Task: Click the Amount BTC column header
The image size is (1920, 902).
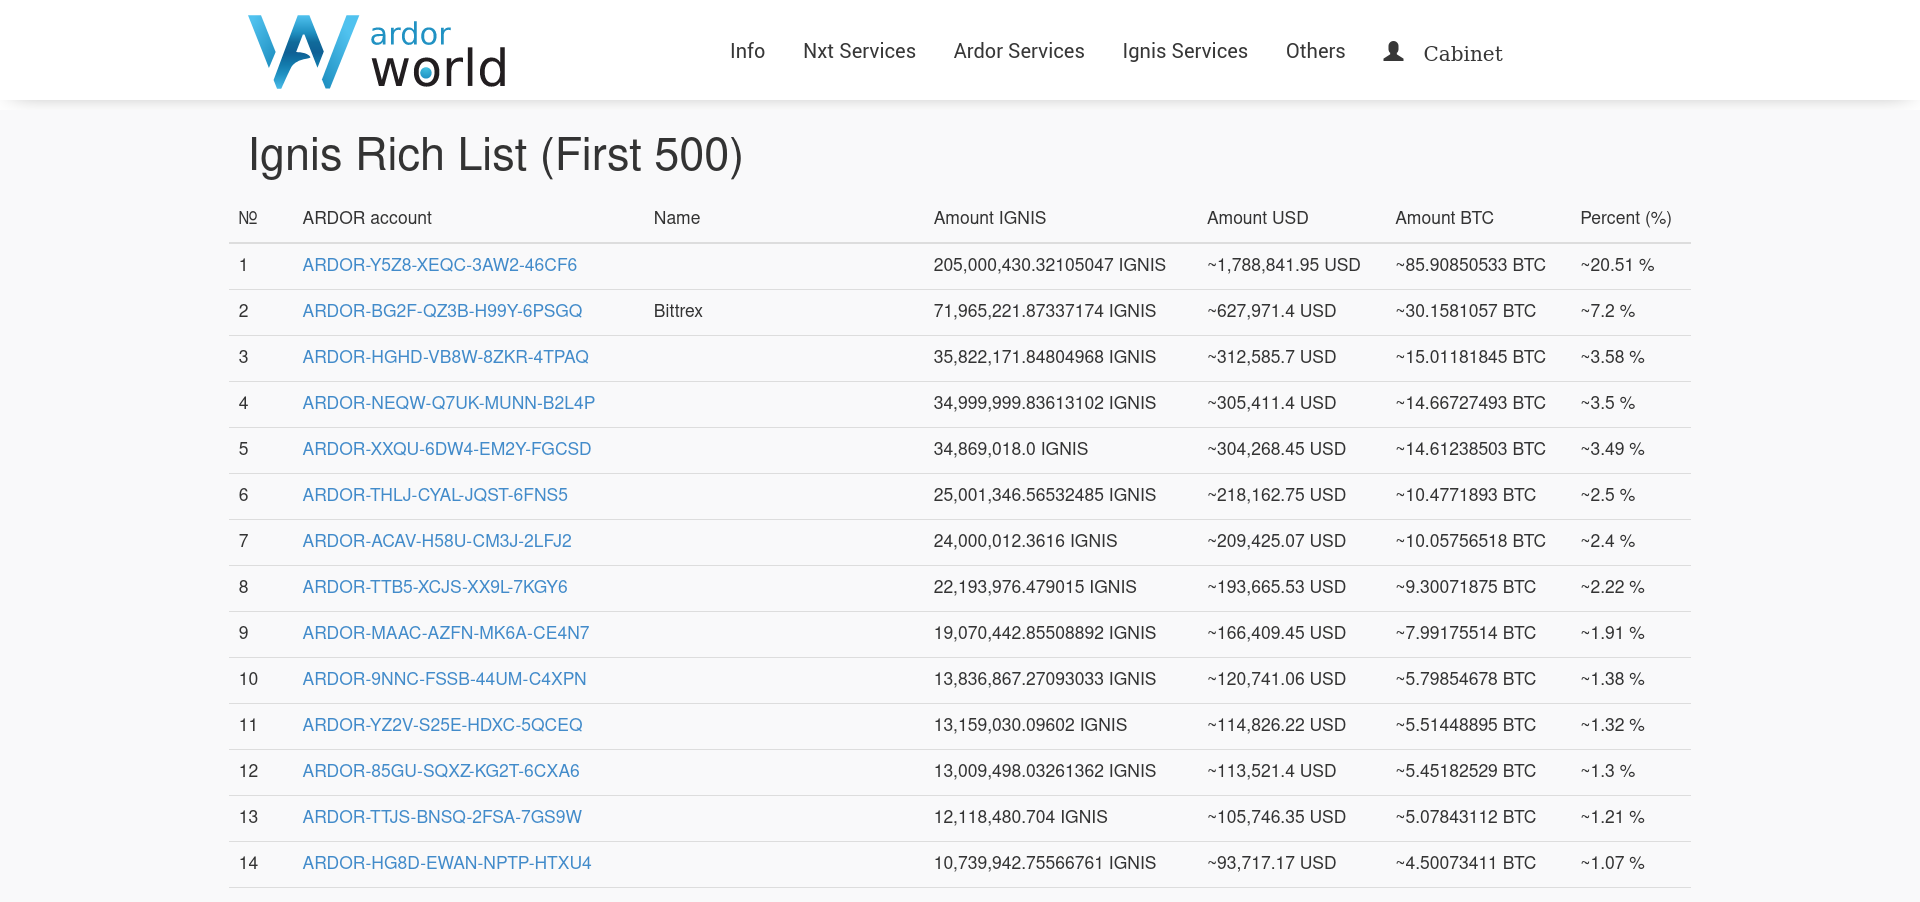Action: point(1444,218)
